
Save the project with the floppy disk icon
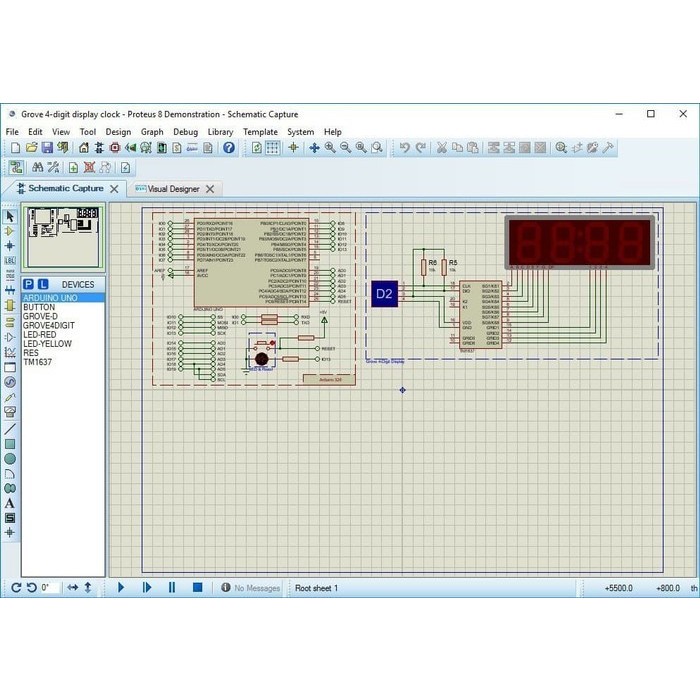[47, 148]
